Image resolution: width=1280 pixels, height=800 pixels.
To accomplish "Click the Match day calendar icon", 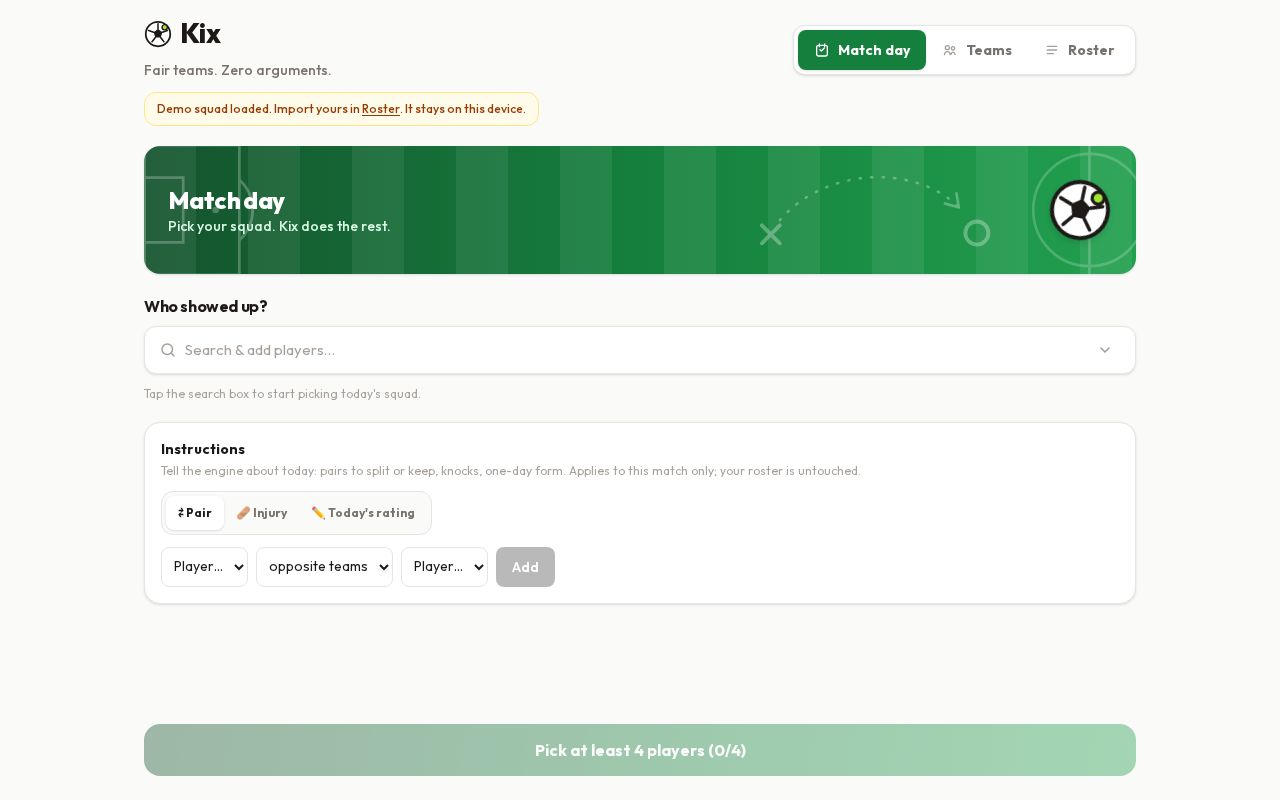I will (x=822, y=50).
